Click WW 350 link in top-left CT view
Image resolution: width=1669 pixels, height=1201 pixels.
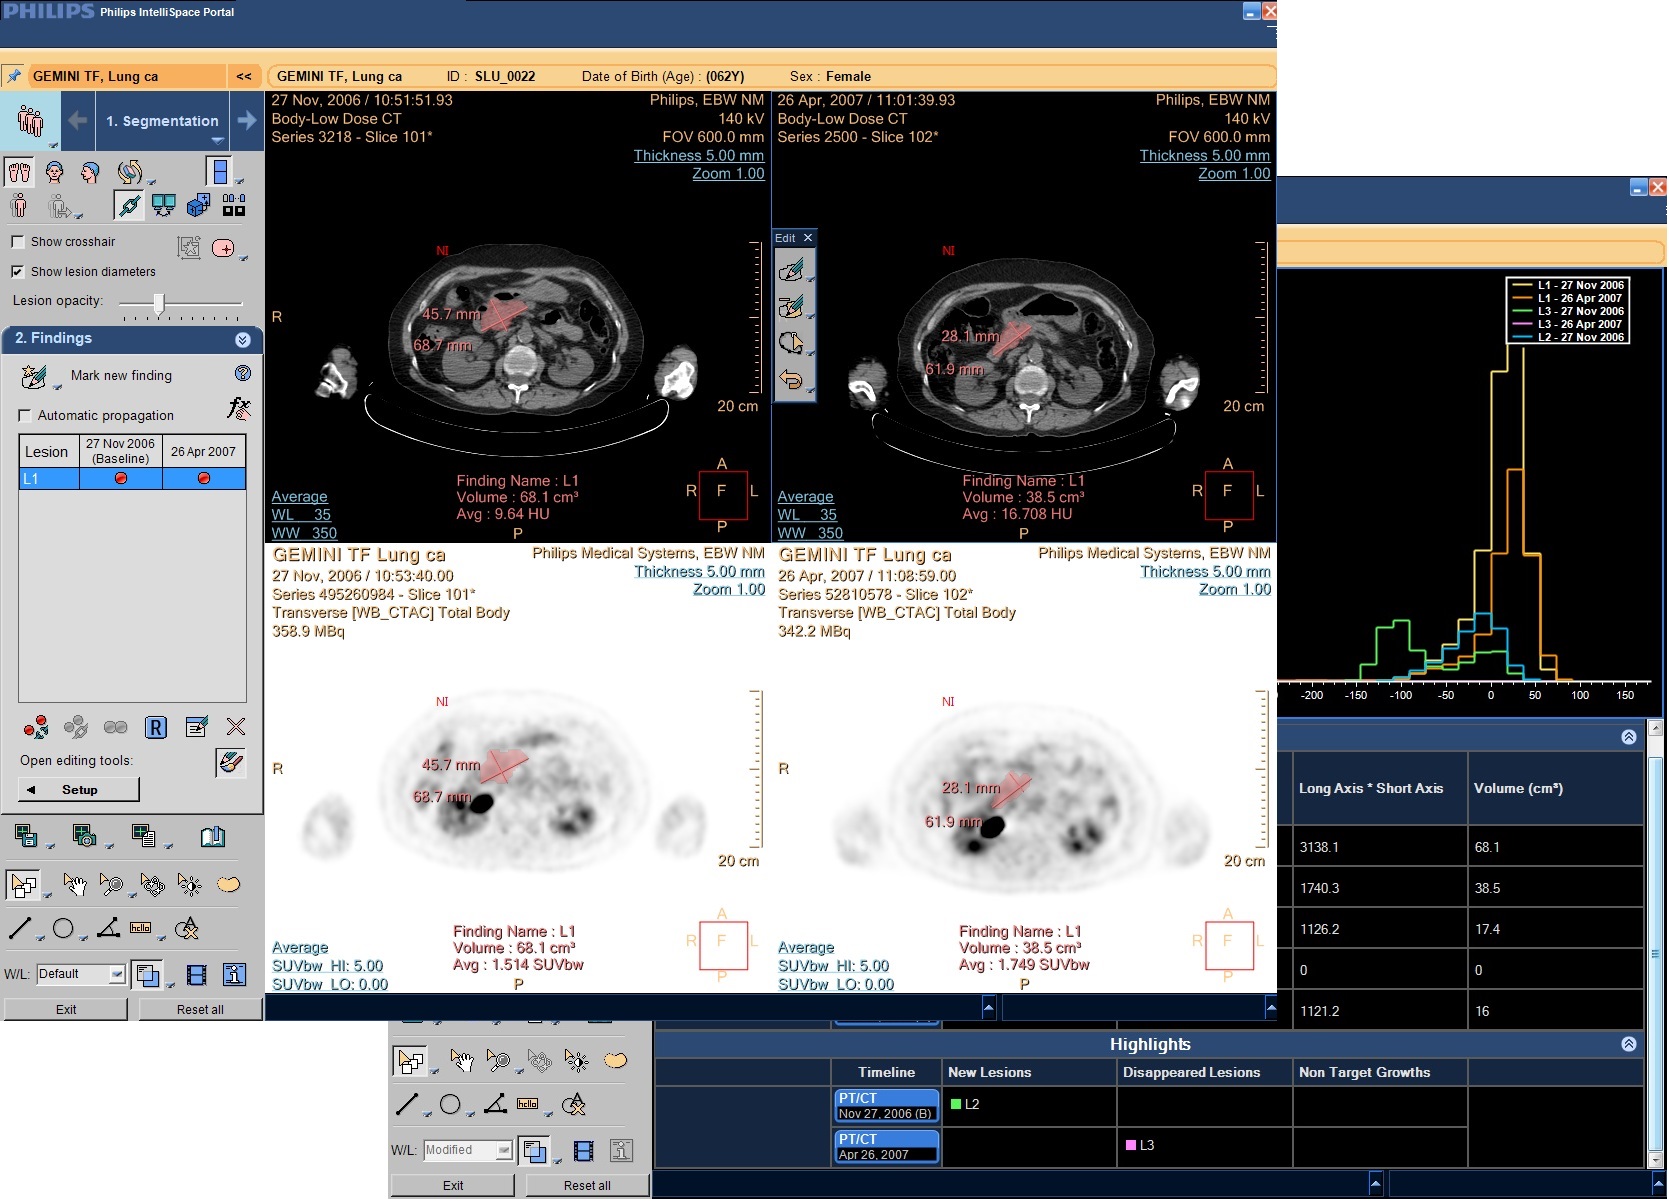tap(304, 534)
